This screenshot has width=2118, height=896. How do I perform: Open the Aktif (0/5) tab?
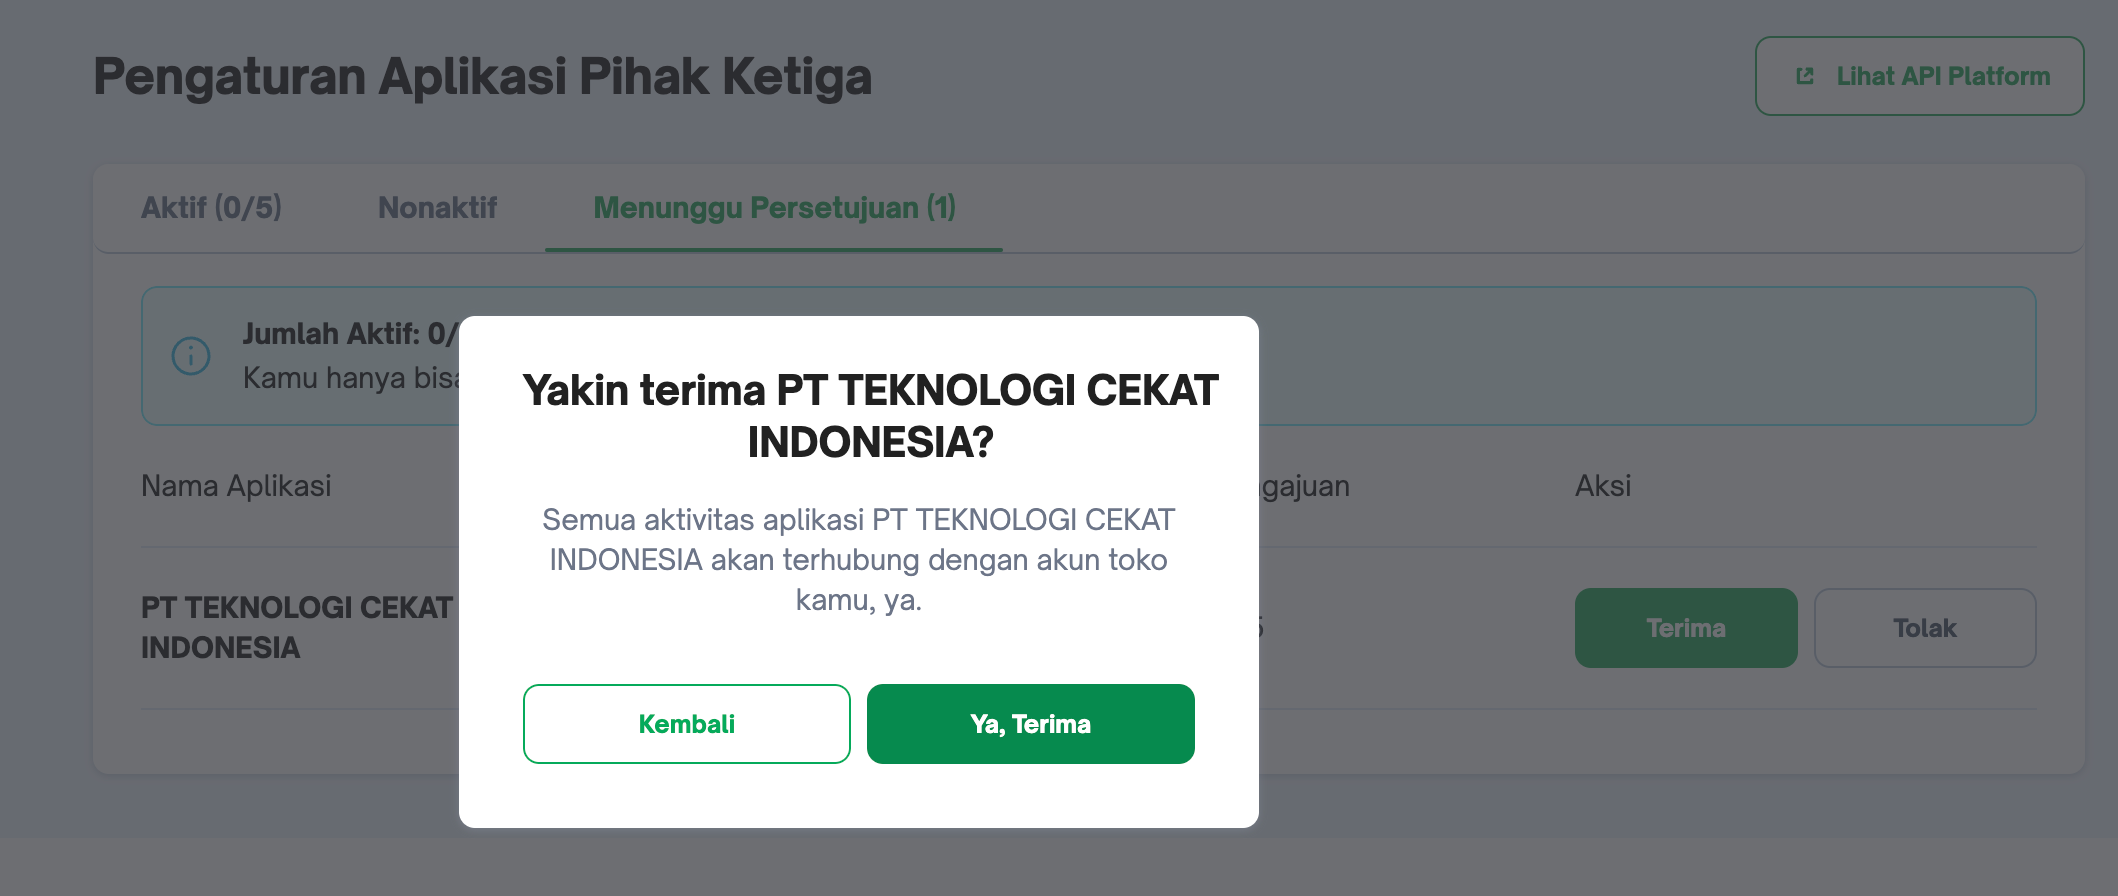[x=211, y=208]
